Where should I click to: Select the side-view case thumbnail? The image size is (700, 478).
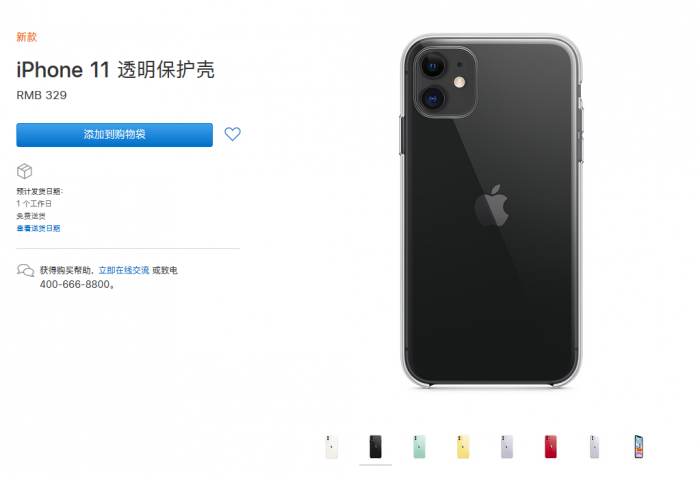[x=594, y=446]
